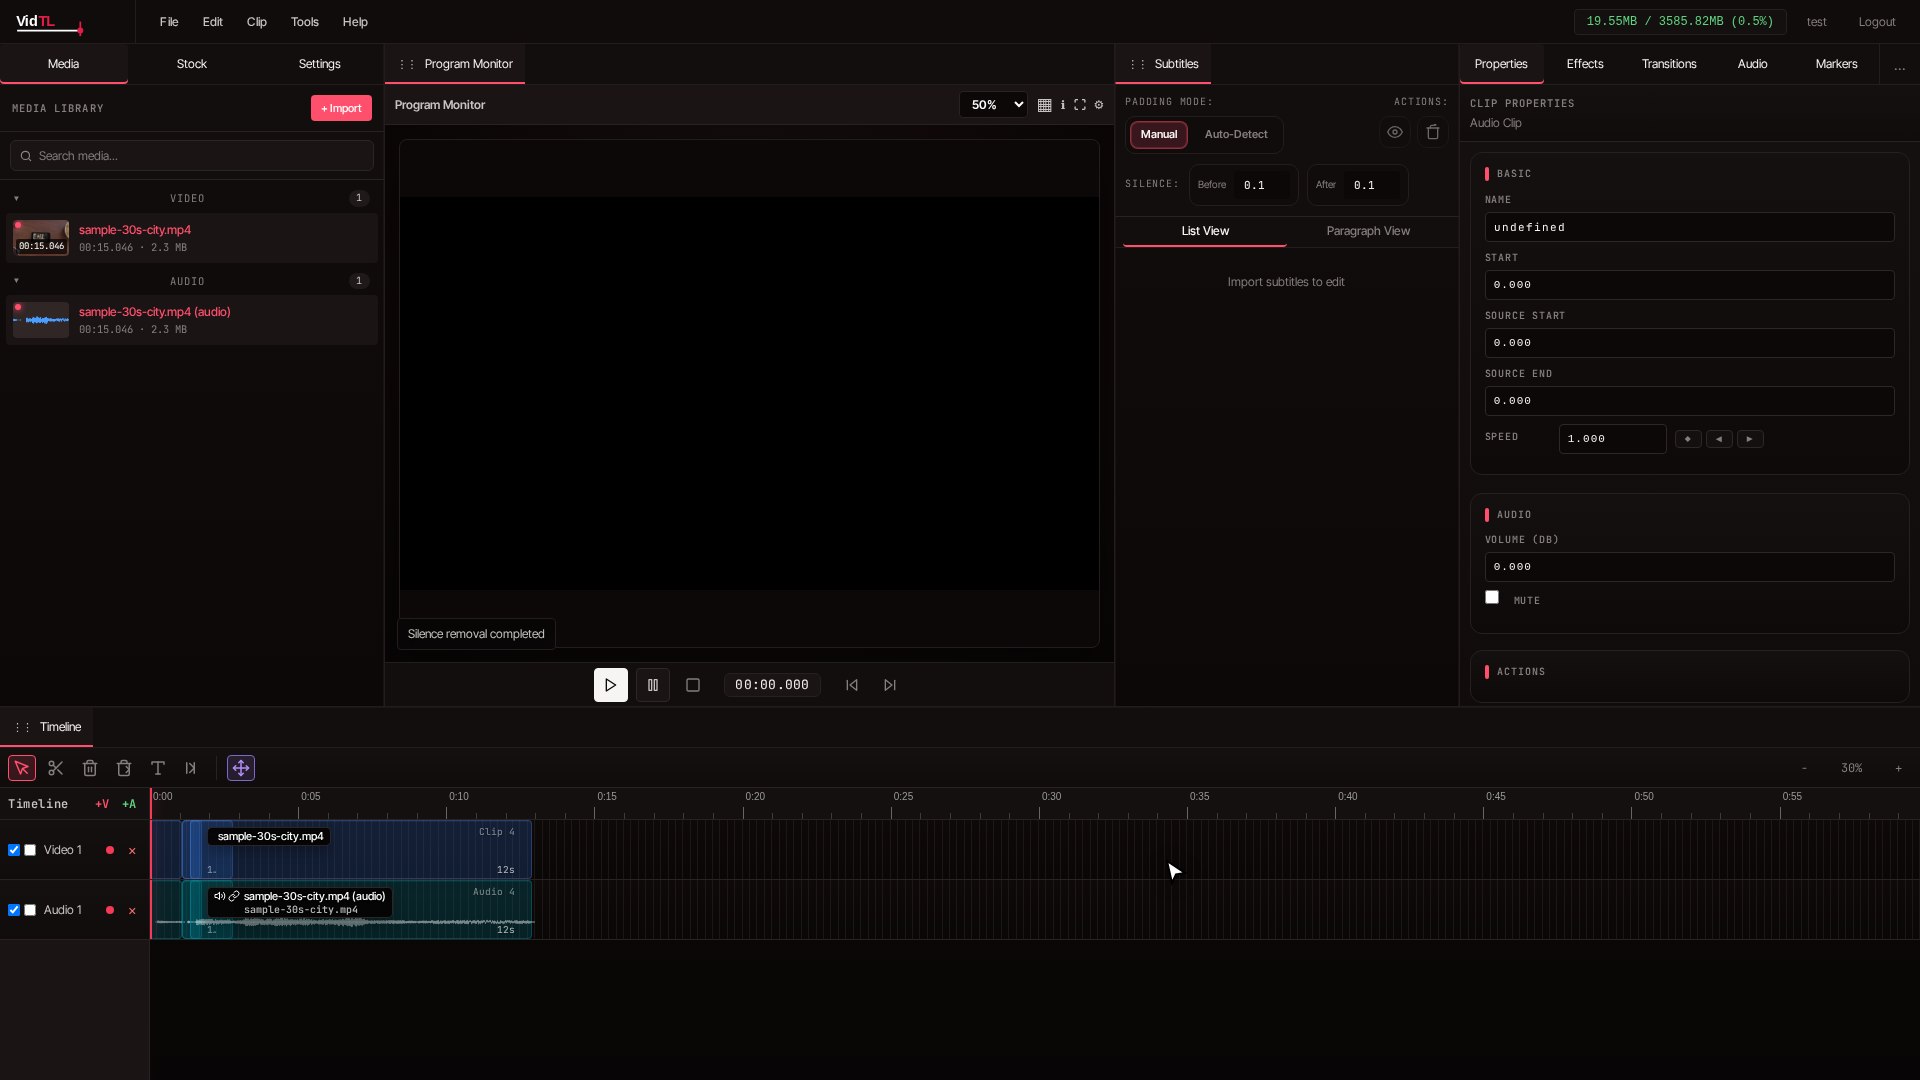Click the Stop square button
Image resolution: width=1920 pixels, height=1080 pixels.
693,685
